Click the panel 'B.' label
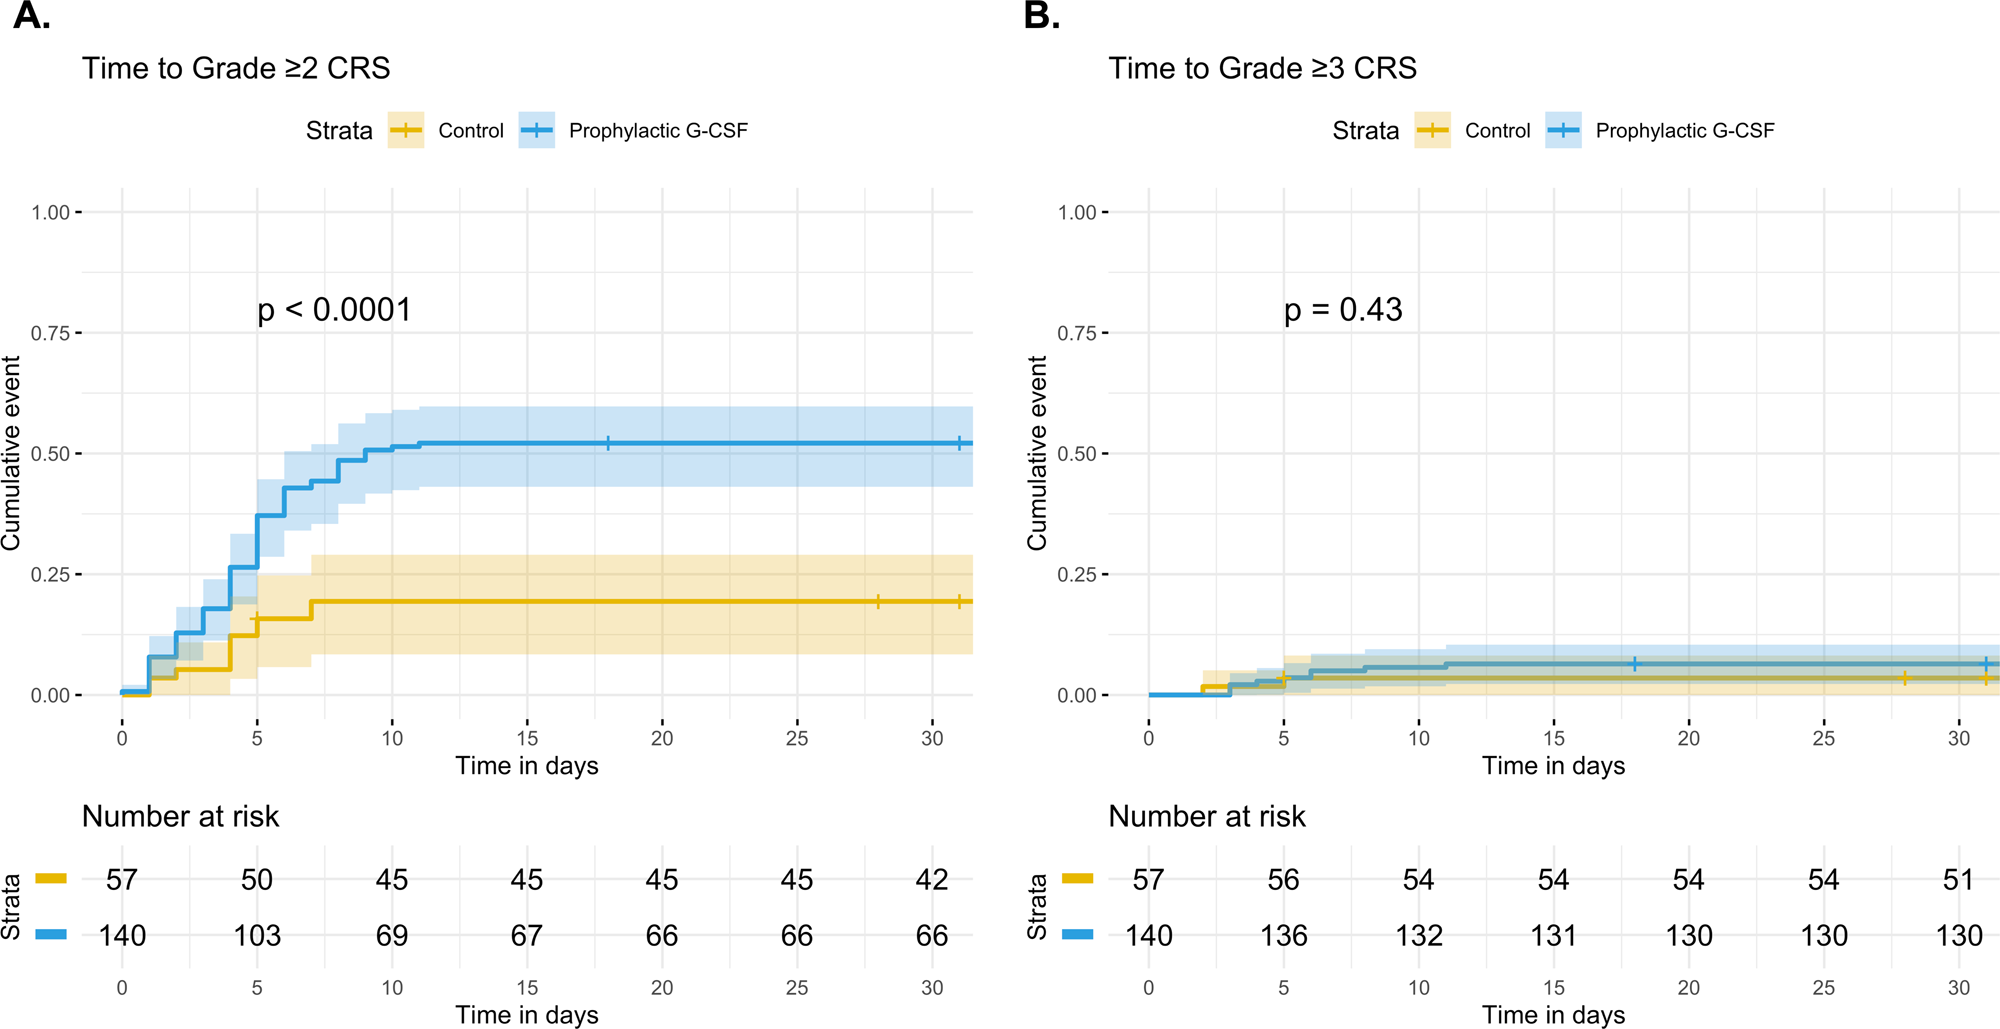This screenshot has height=1029, width=2000. tap(1041, 17)
